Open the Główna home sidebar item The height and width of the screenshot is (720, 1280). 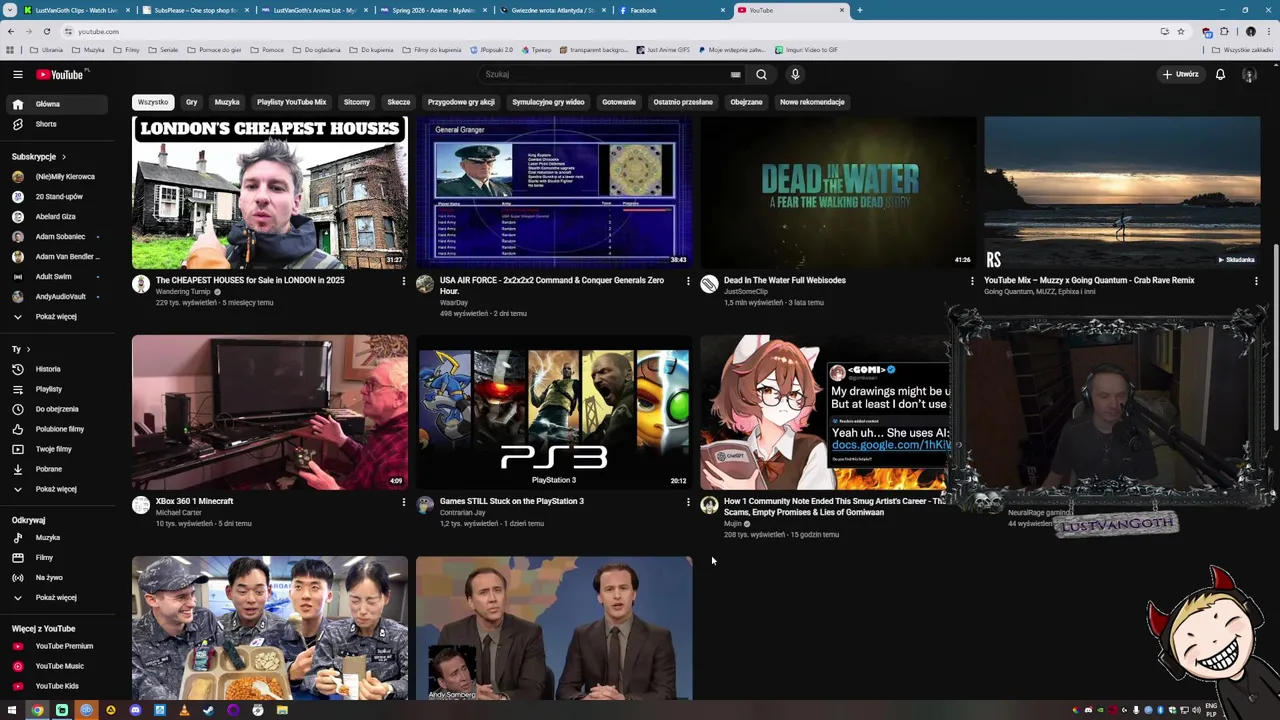point(58,104)
